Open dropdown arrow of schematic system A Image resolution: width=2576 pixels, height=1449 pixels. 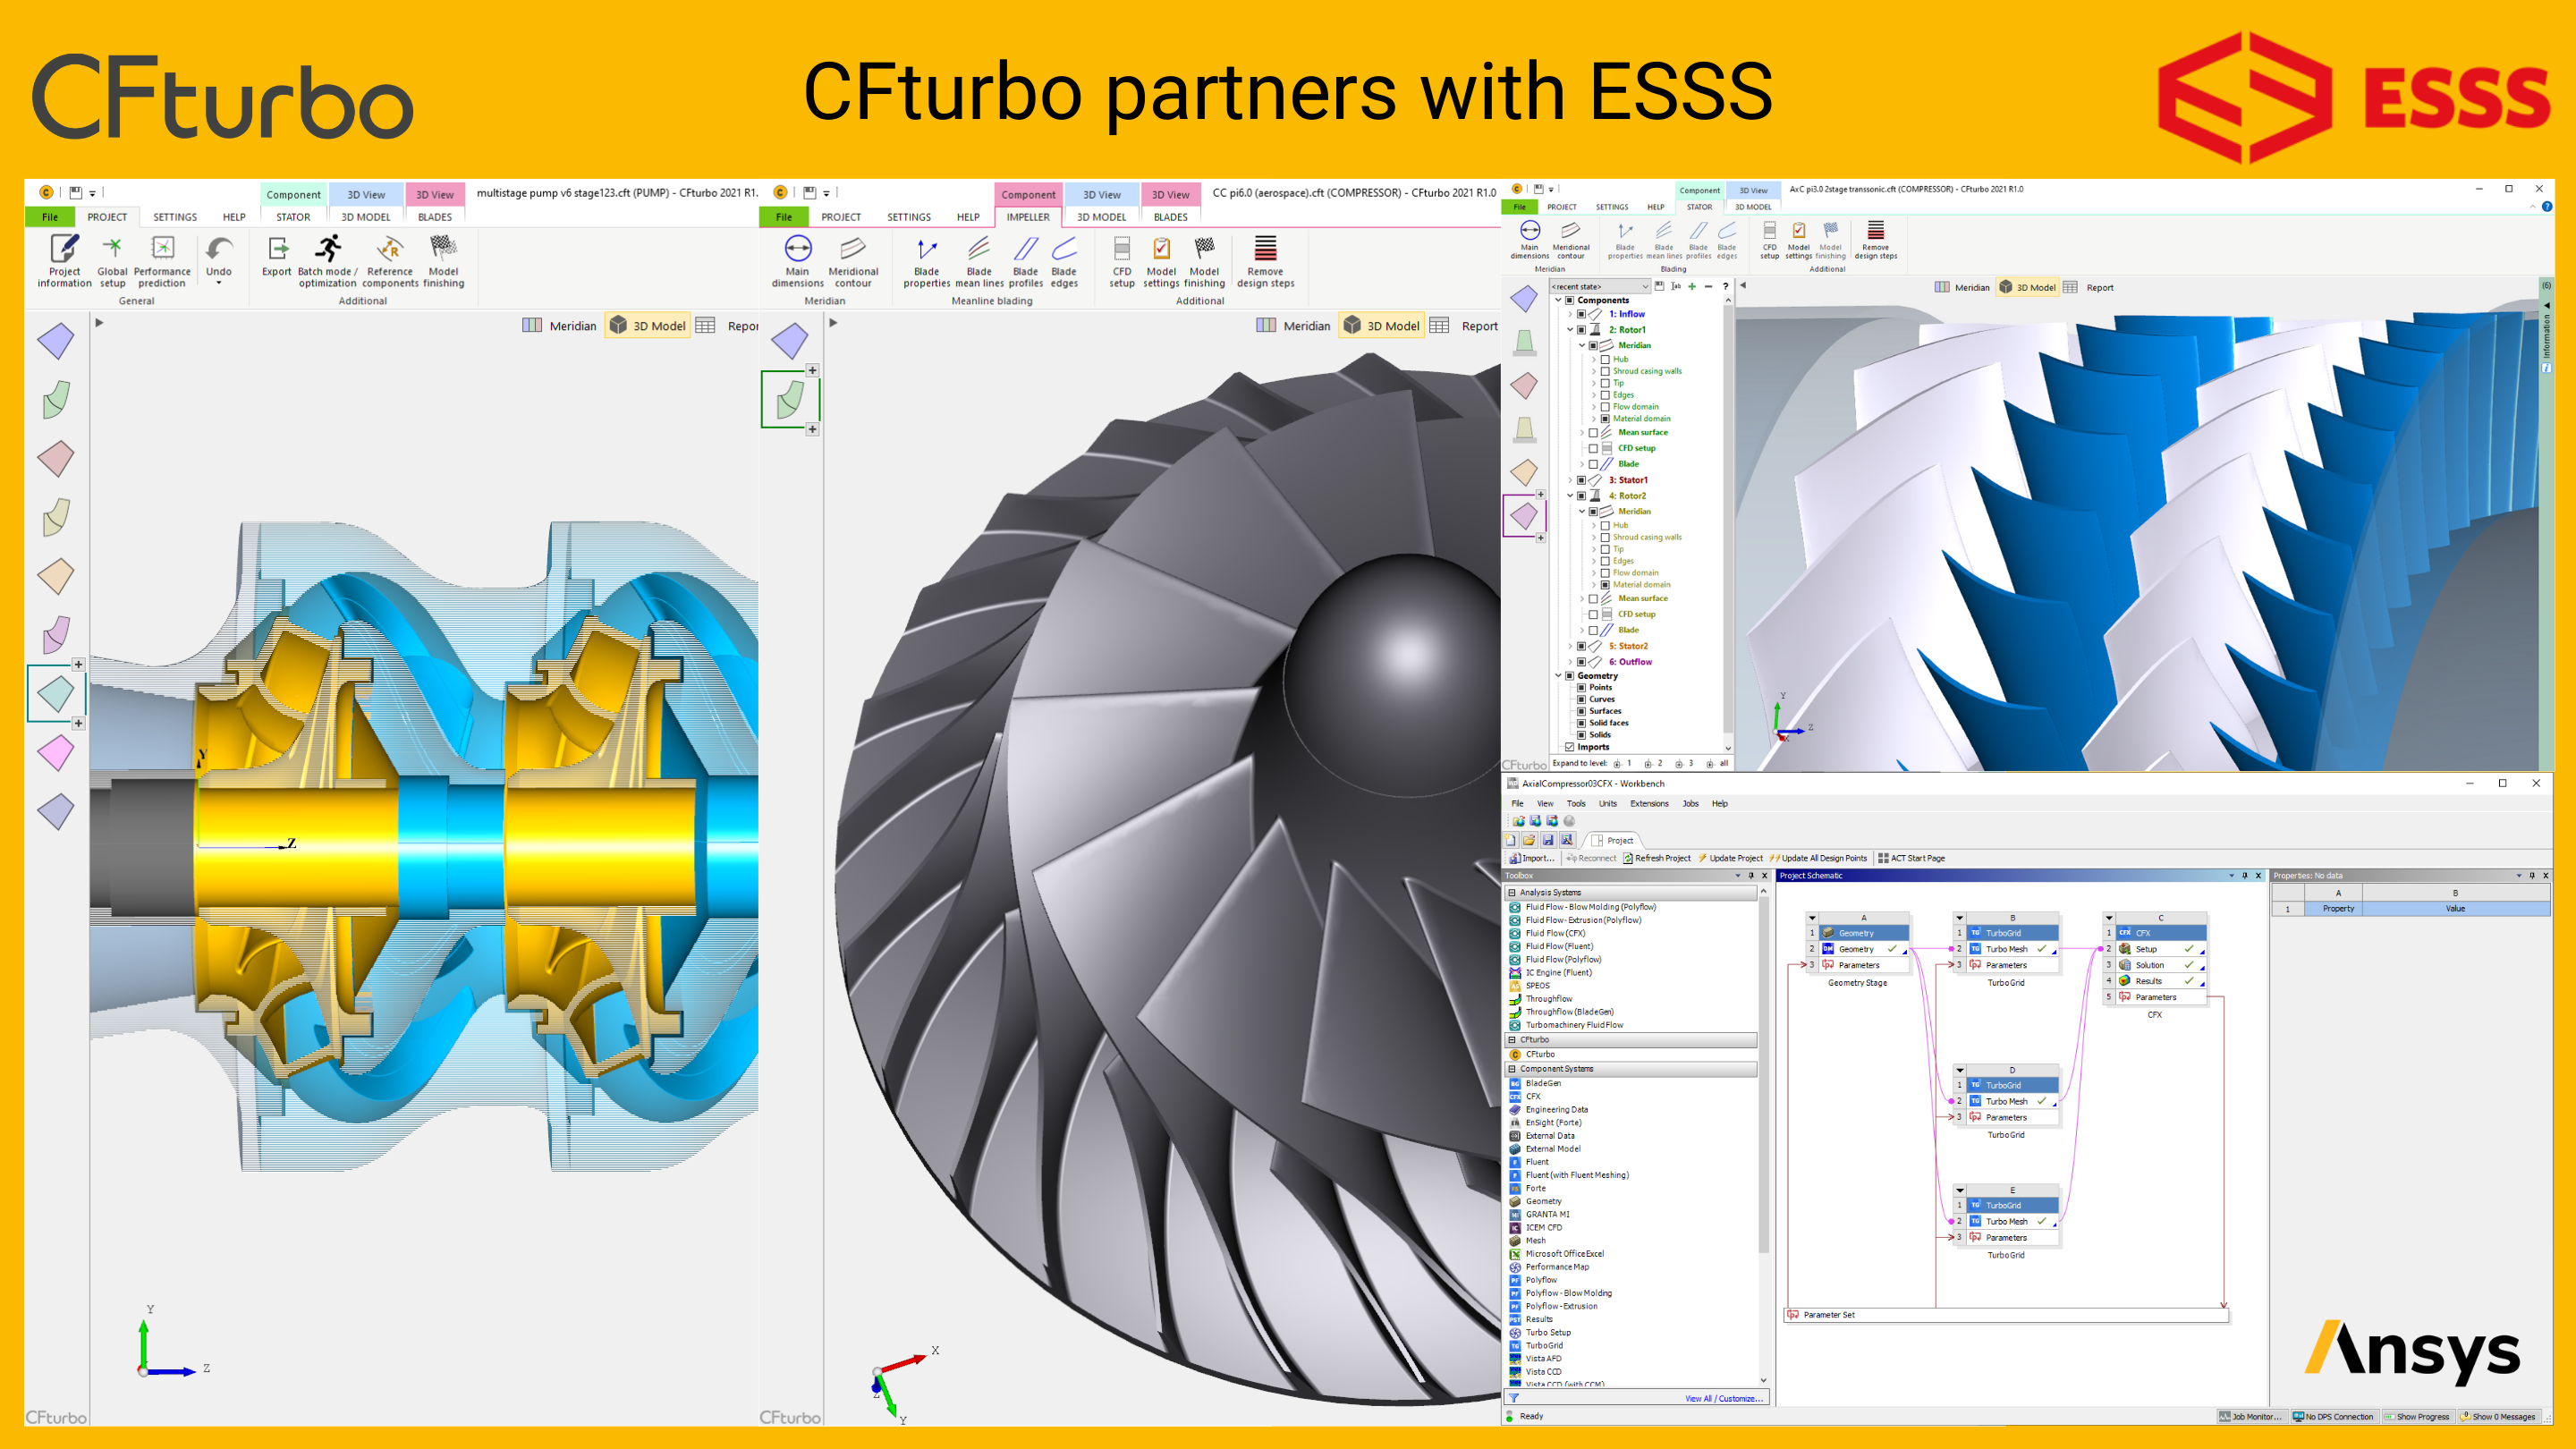pyautogui.click(x=1812, y=918)
